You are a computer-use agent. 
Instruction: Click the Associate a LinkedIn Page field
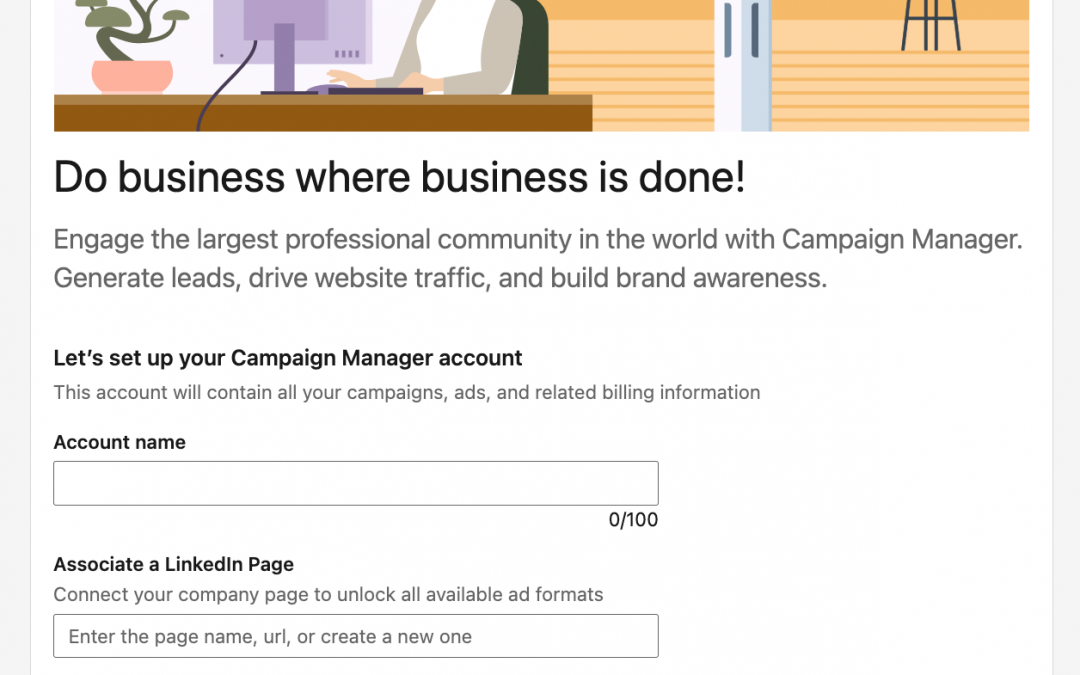click(355, 636)
